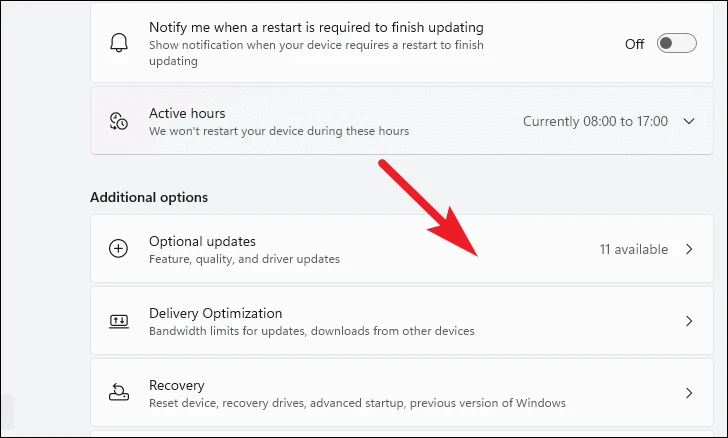The image size is (728, 438).
Task: Toggle restart notification switch on
Action: click(676, 43)
